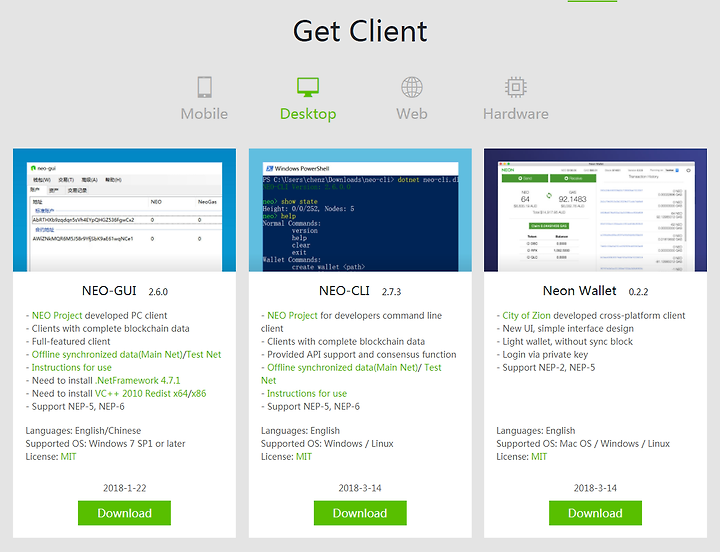720x552 pixels.
Task: Click the Hardware chip icon
Action: pyautogui.click(x=516, y=87)
